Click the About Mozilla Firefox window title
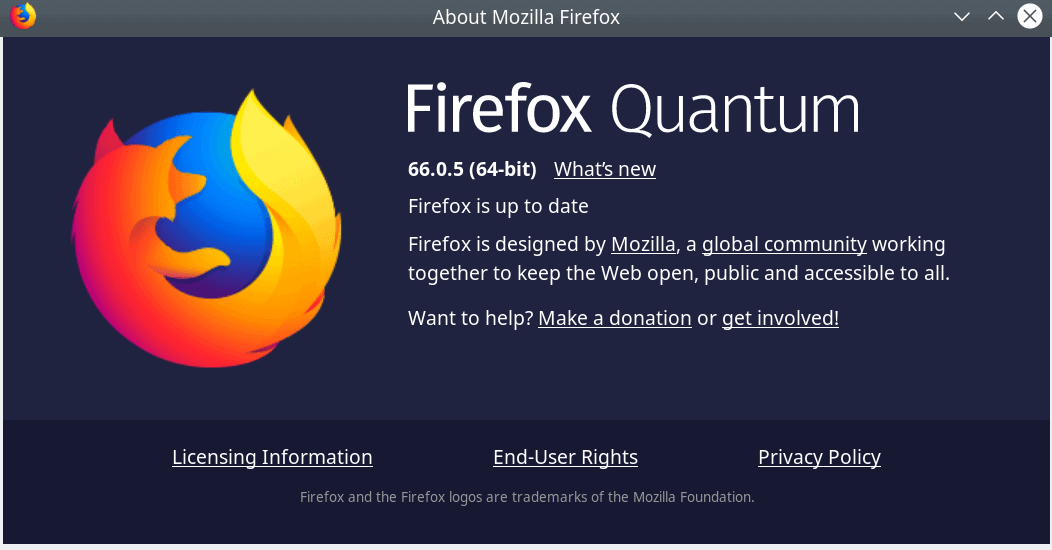Image resolution: width=1052 pixels, height=550 pixels. 526,17
